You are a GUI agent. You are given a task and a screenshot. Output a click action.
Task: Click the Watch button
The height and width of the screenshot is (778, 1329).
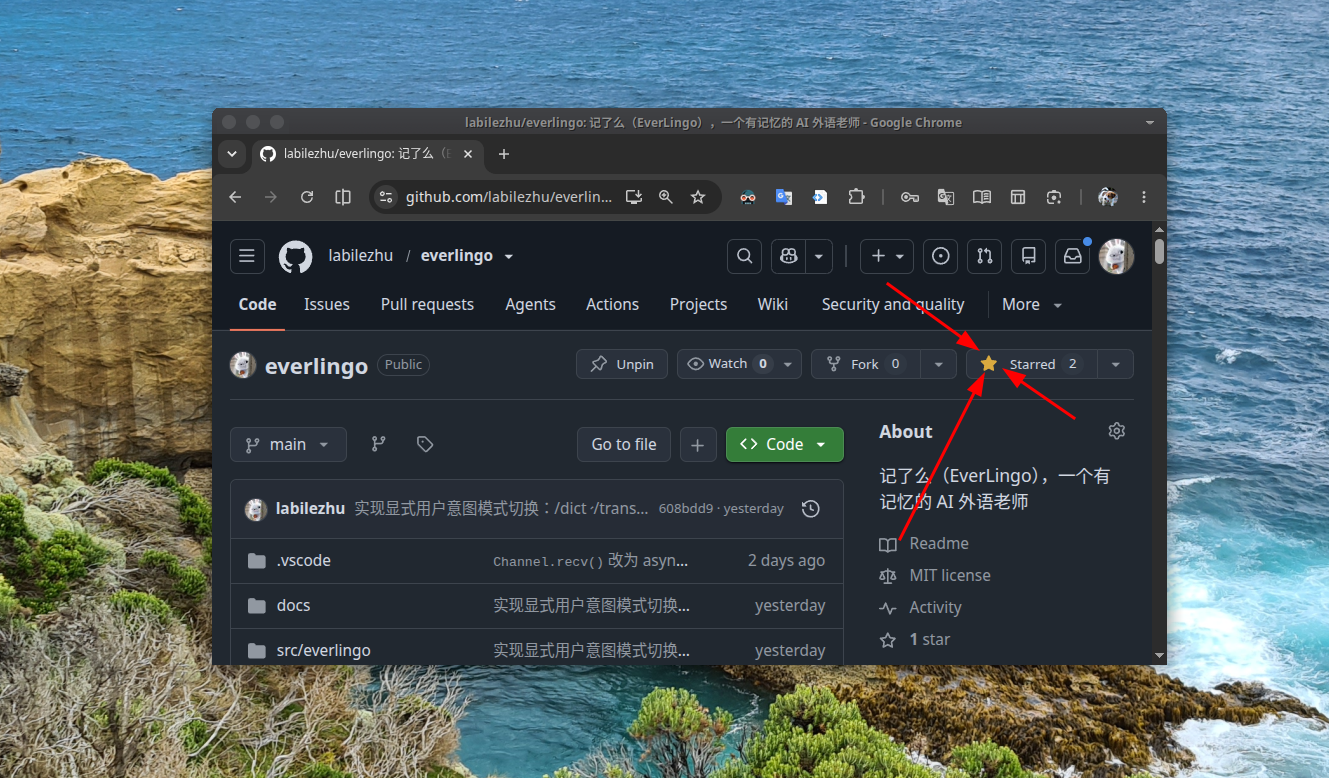(727, 364)
